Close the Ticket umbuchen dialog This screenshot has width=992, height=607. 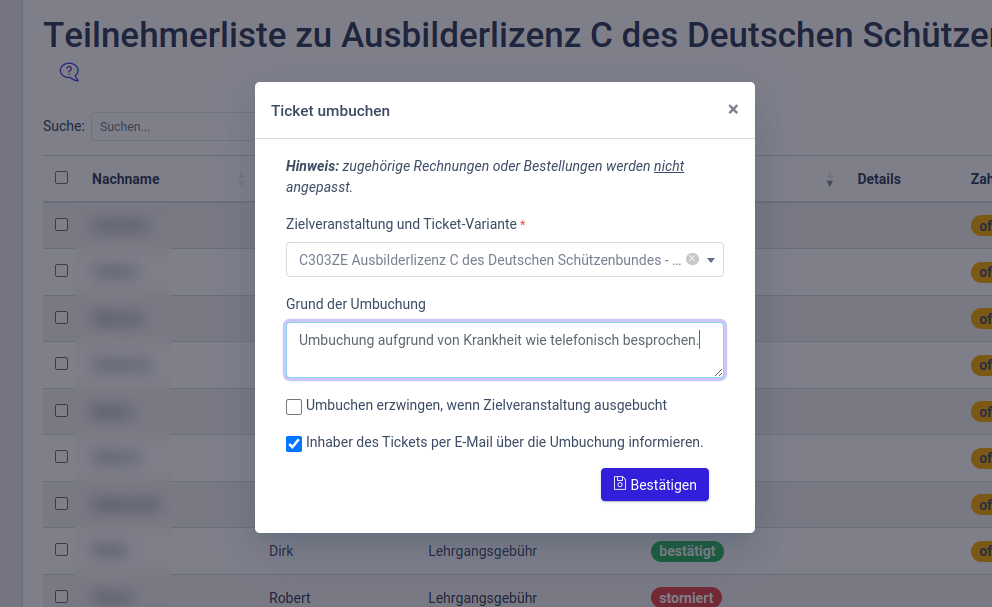coord(733,110)
